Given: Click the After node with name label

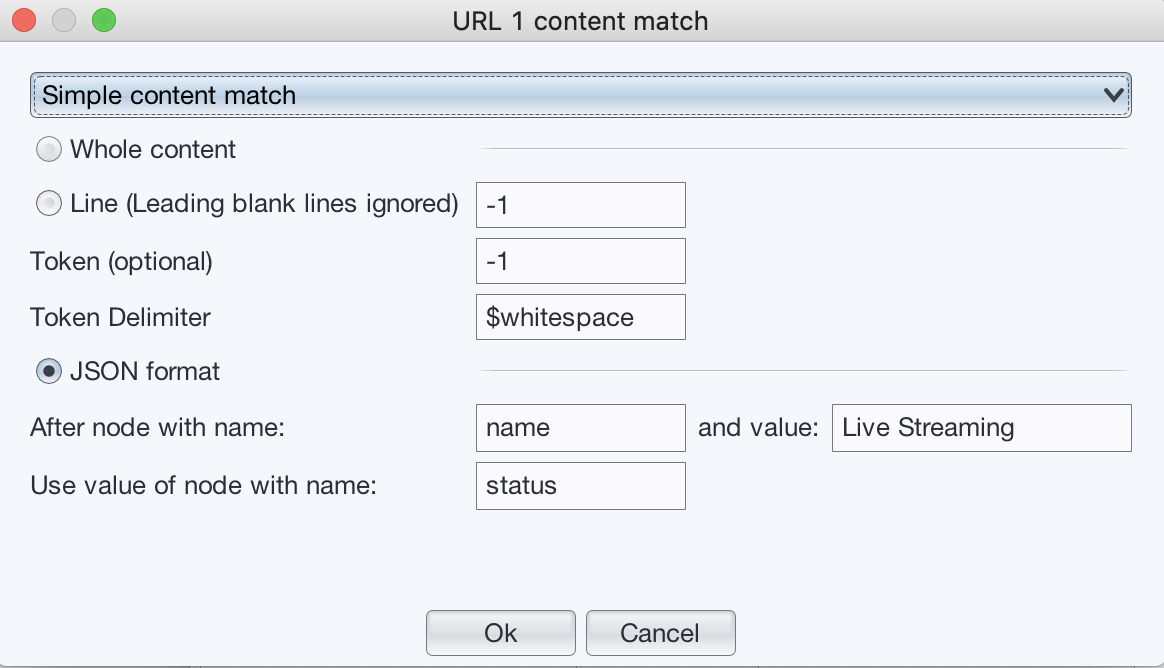Looking at the screenshot, I should click(x=158, y=428).
